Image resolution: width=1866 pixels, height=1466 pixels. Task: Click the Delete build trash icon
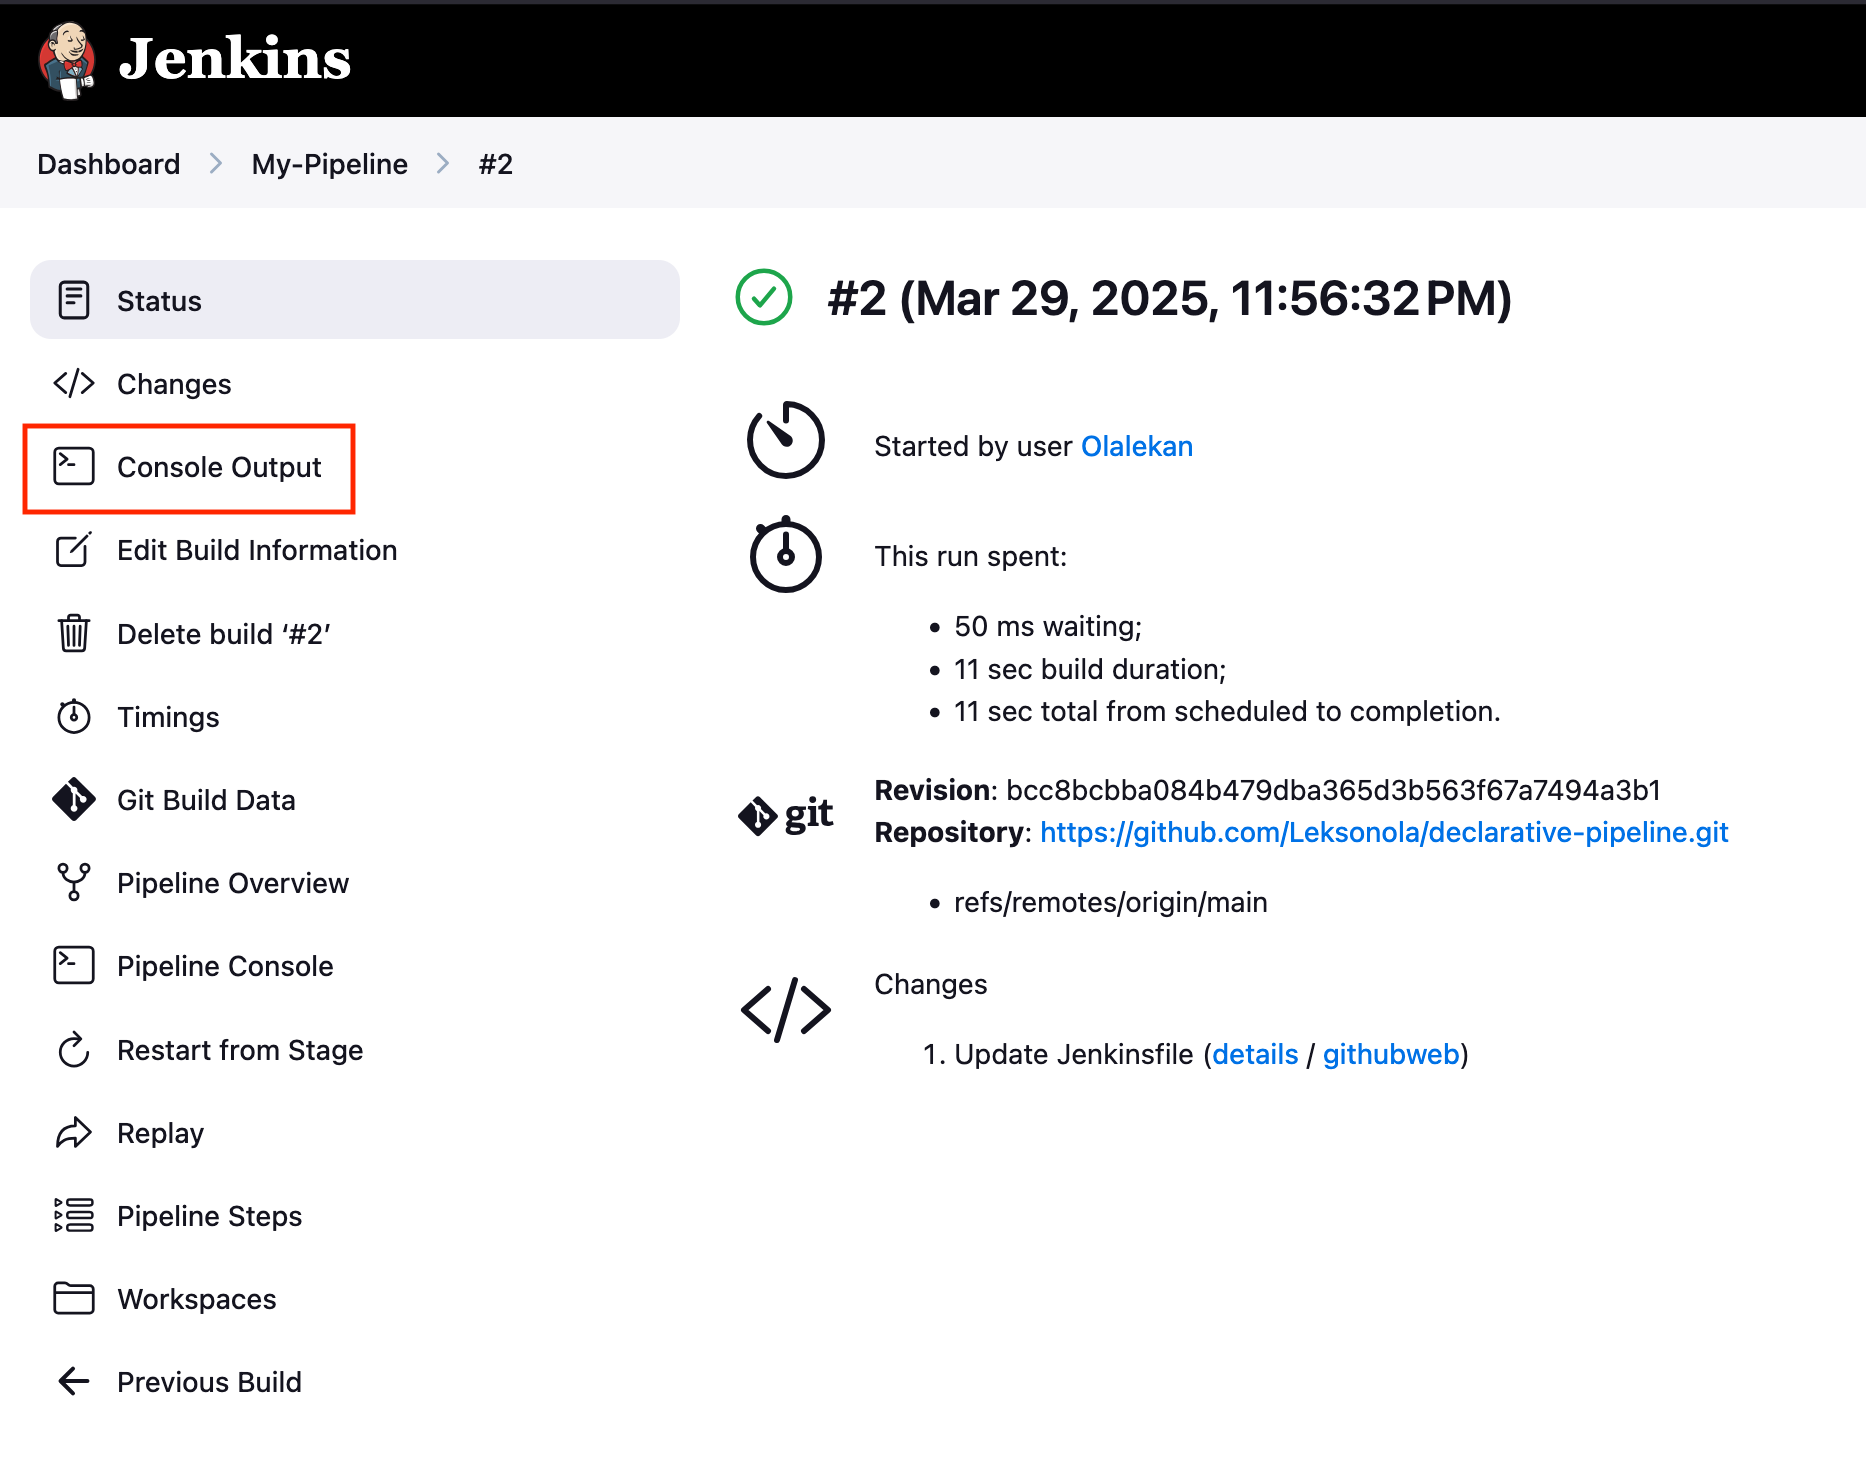point(74,633)
